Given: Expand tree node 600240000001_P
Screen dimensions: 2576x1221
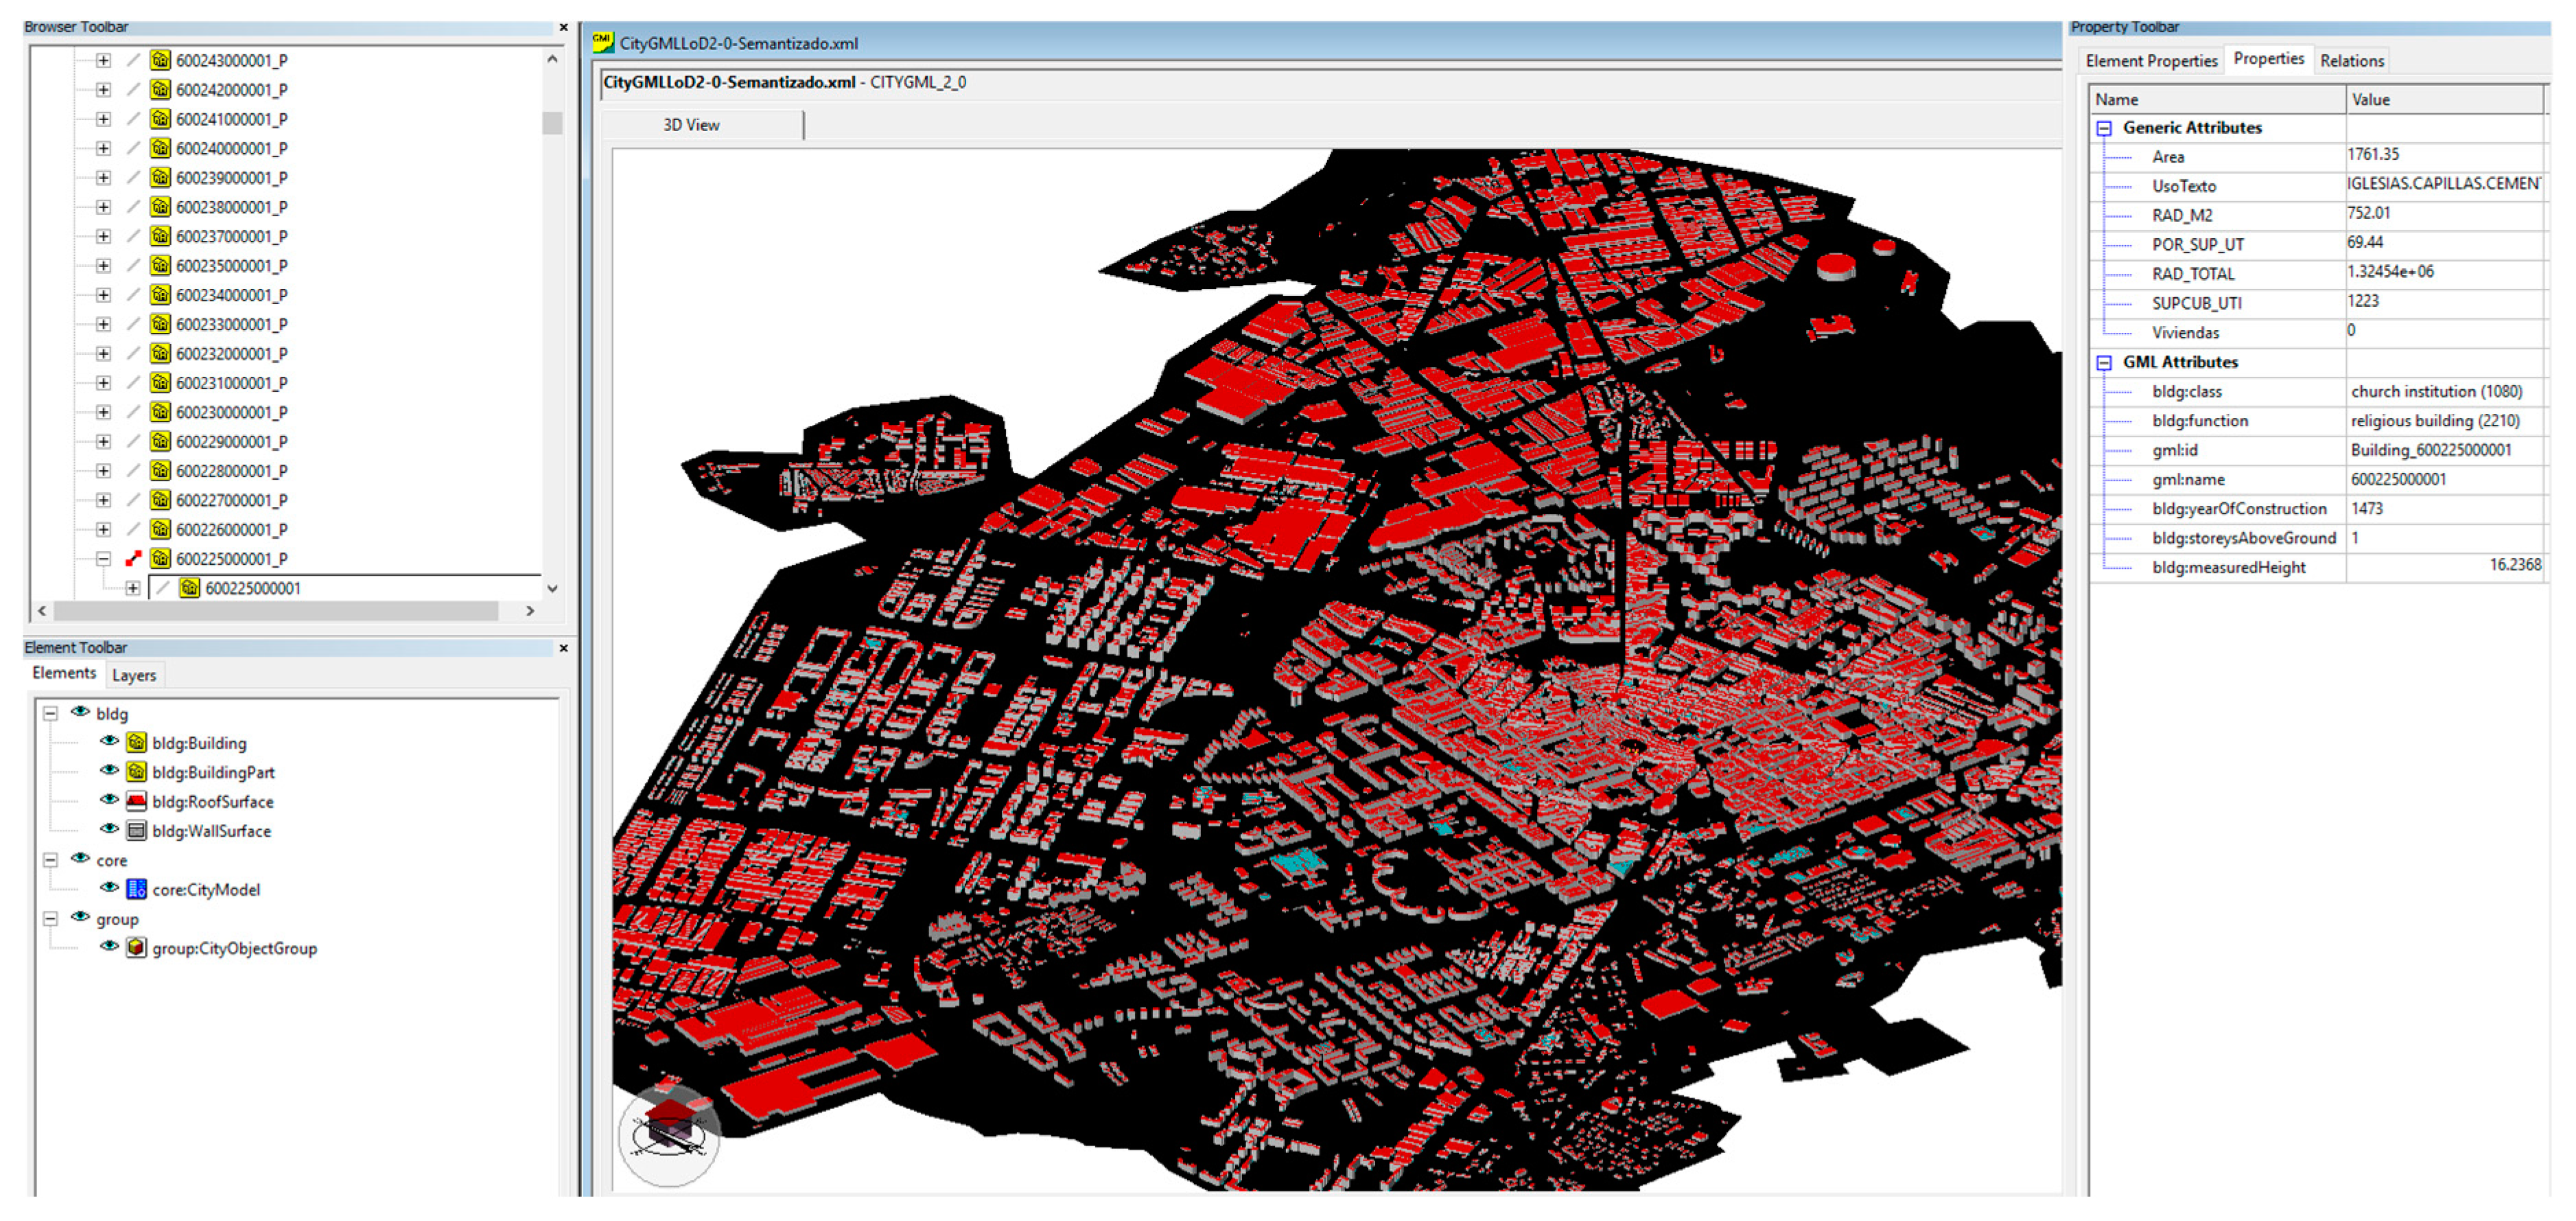Looking at the screenshot, I should (x=103, y=148).
